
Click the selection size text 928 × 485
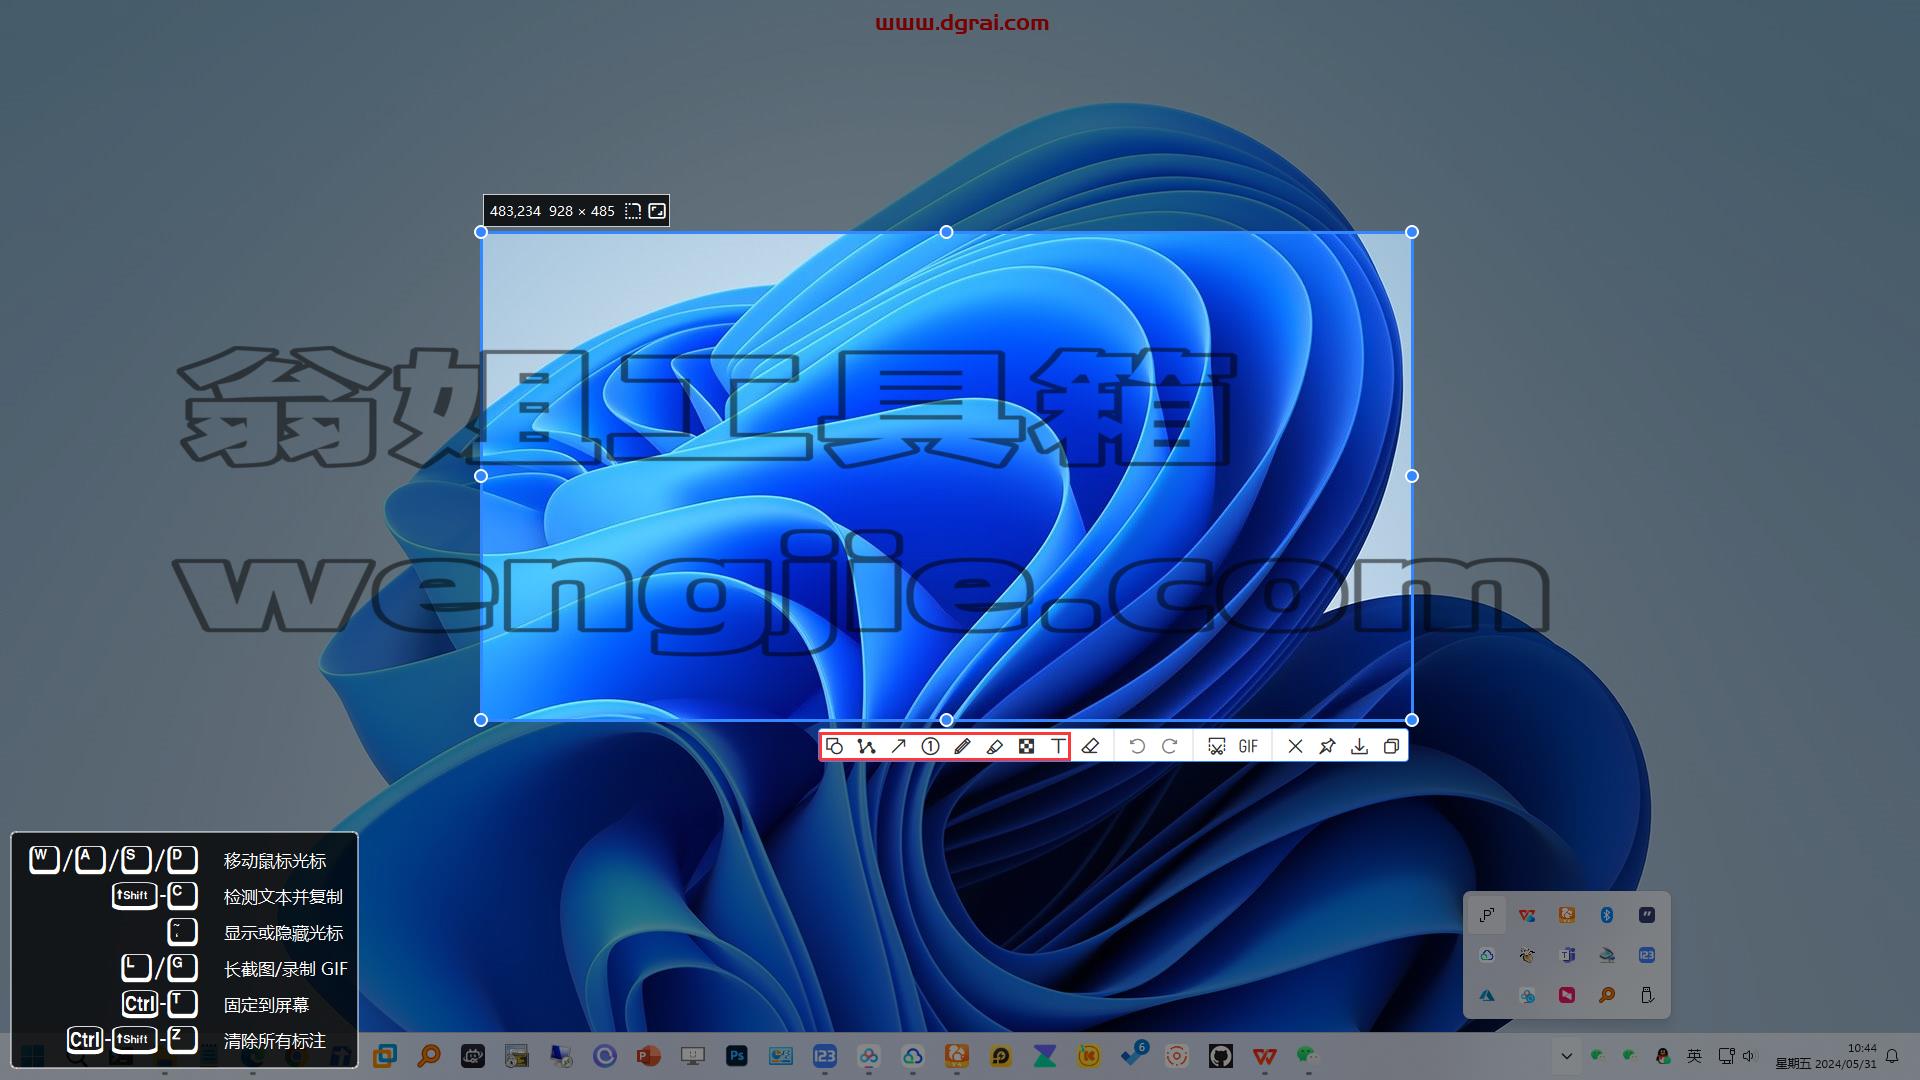click(x=582, y=211)
